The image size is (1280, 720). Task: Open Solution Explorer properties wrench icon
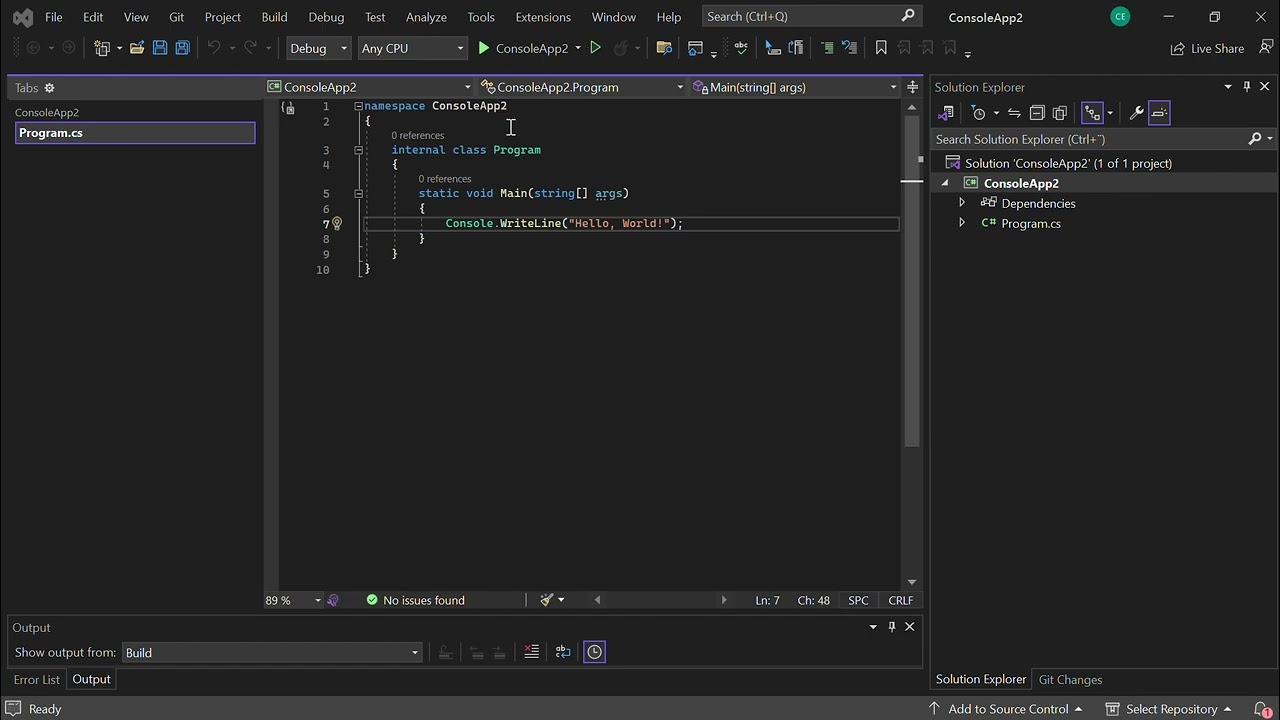[1136, 113]
